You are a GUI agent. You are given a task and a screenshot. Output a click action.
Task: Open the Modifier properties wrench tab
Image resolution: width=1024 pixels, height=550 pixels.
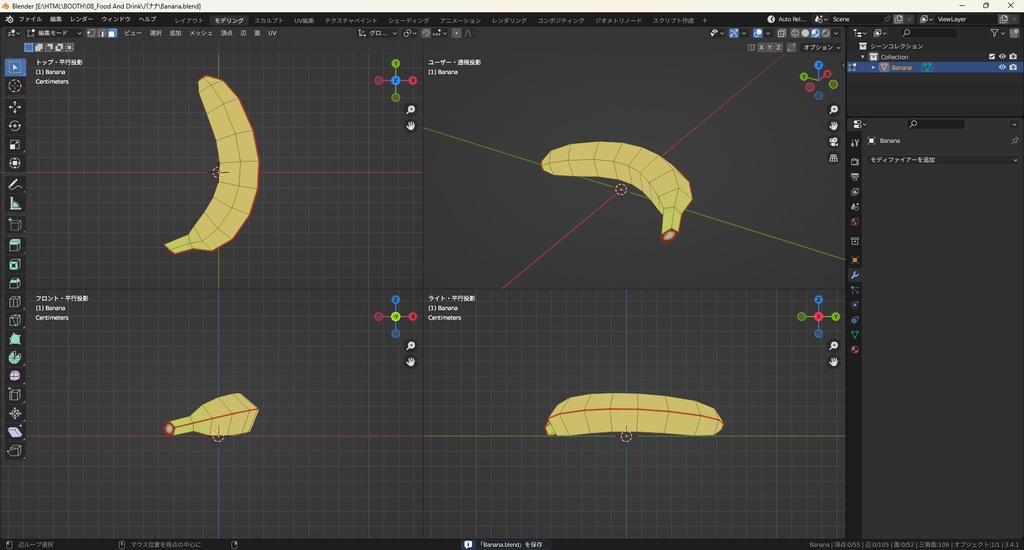click(855, 275)
